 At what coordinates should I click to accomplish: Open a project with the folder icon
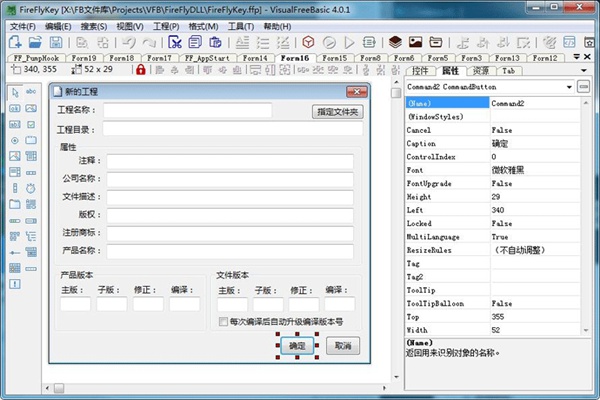[x=35, y=42]
